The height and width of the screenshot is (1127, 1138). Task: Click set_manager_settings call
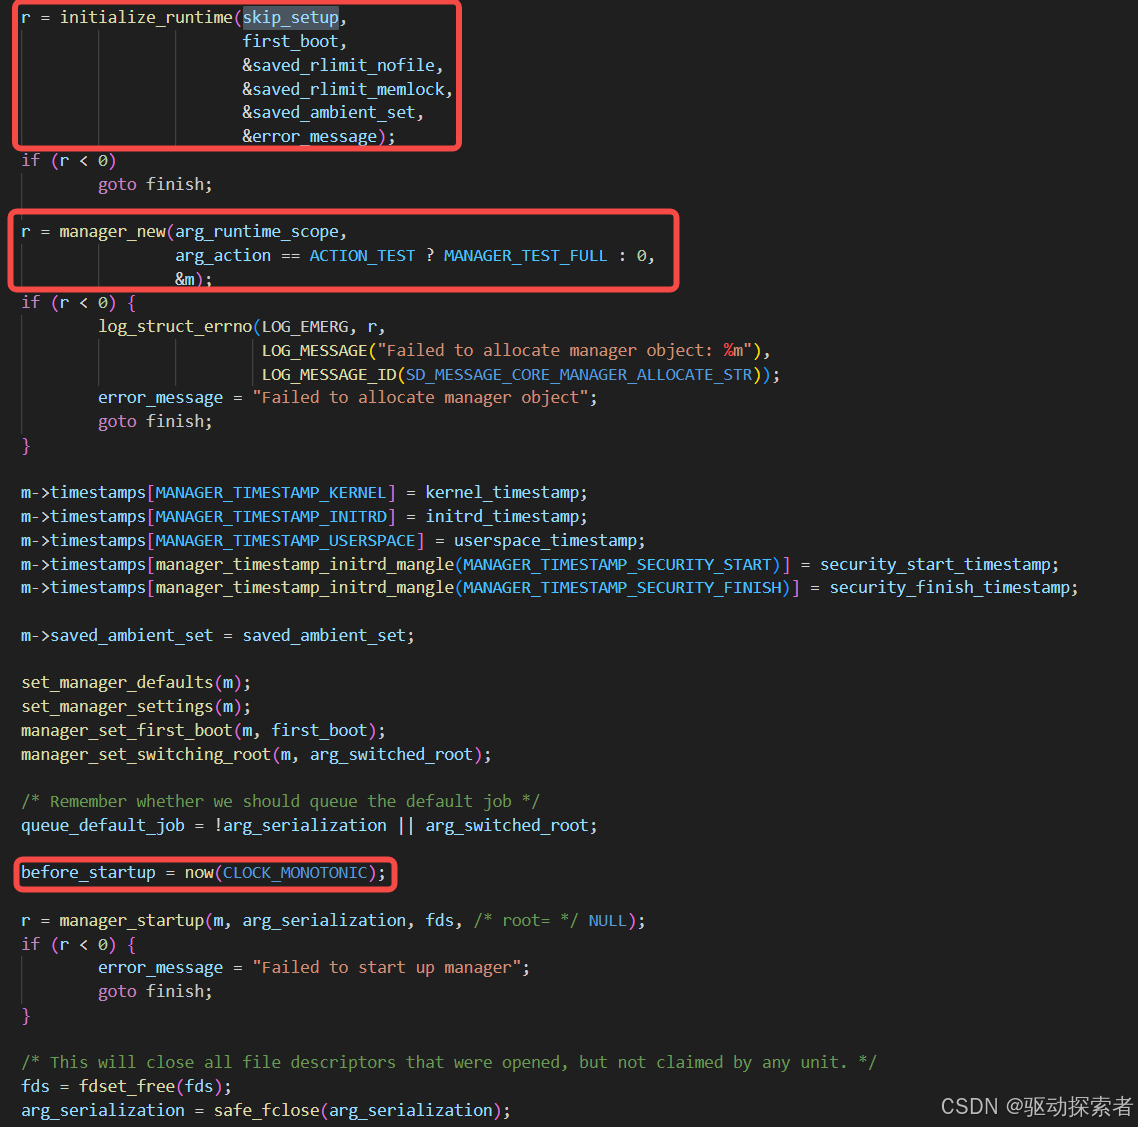point(117,707)
